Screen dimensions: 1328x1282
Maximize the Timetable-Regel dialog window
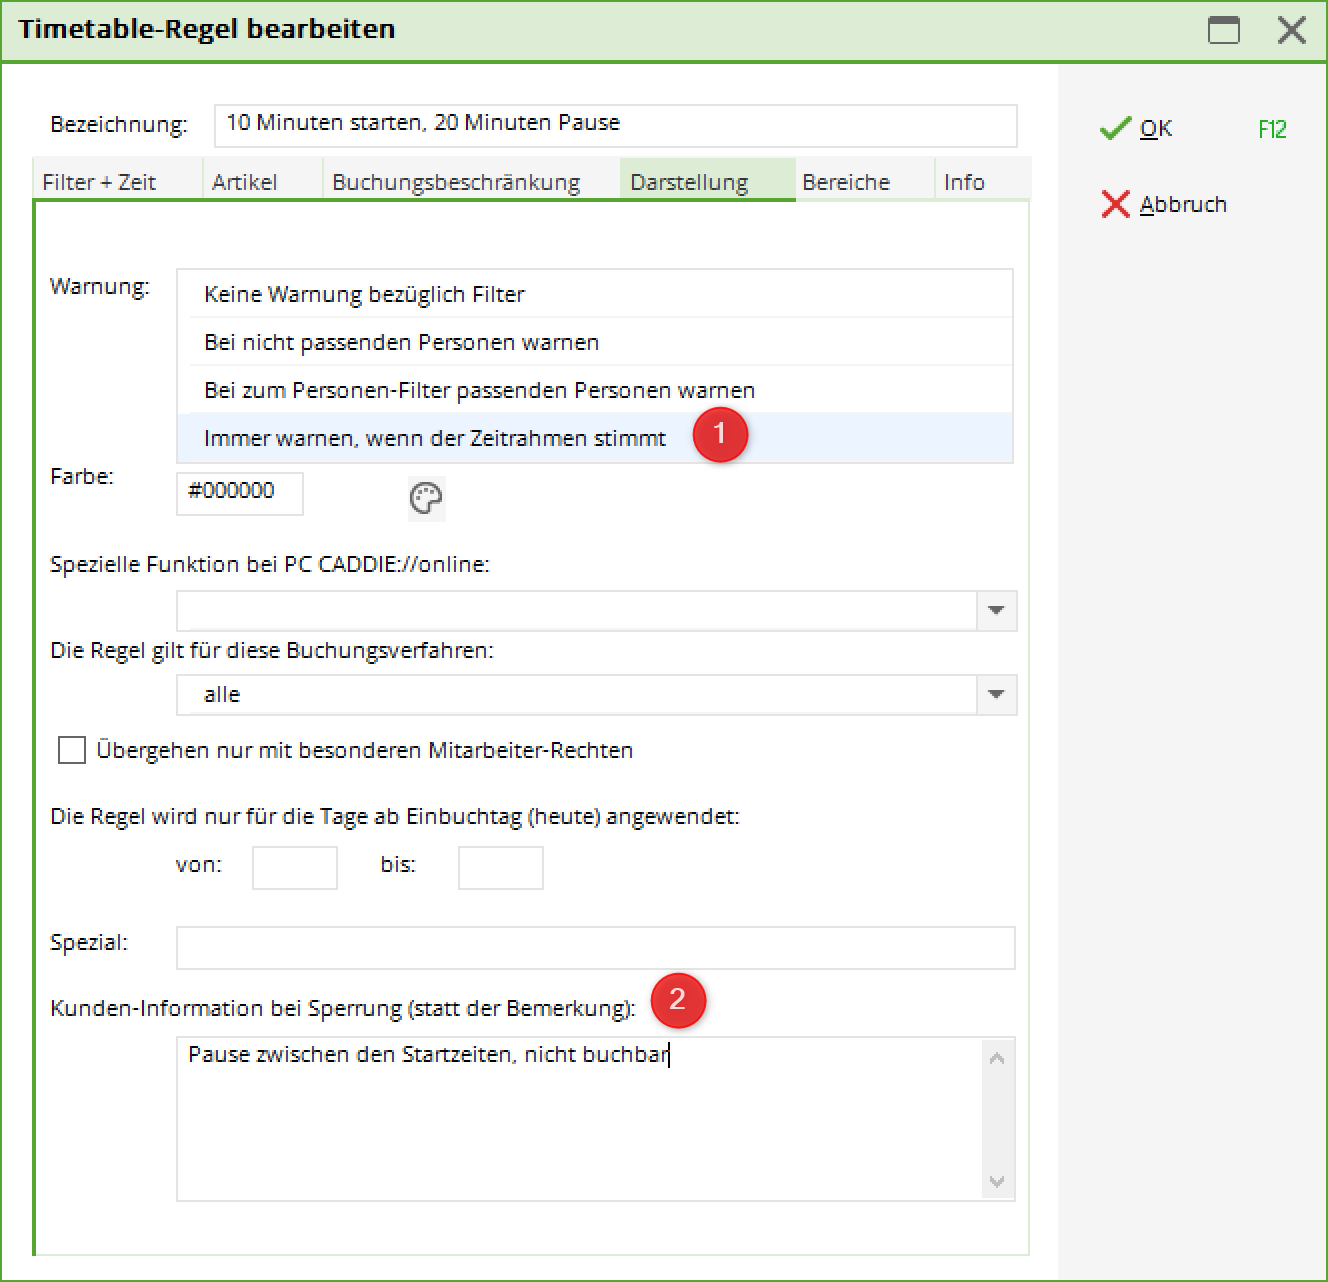coord(1223,30)
